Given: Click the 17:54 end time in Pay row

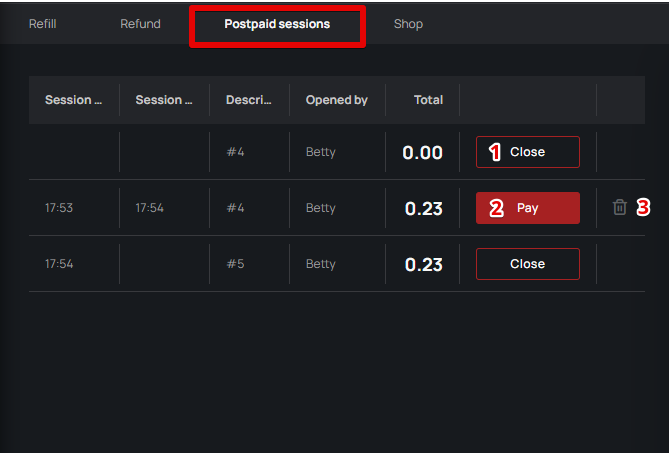Looking at the screenshot, I should pyautogui.click(x=149, y=208).
